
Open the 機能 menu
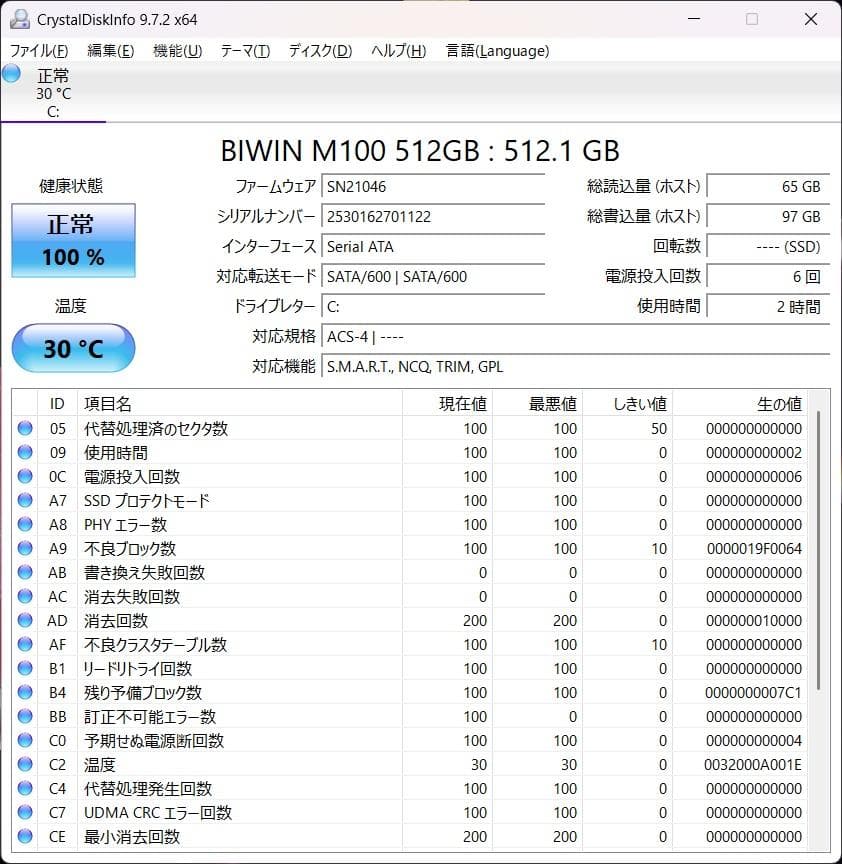click(x=176, y=51)
